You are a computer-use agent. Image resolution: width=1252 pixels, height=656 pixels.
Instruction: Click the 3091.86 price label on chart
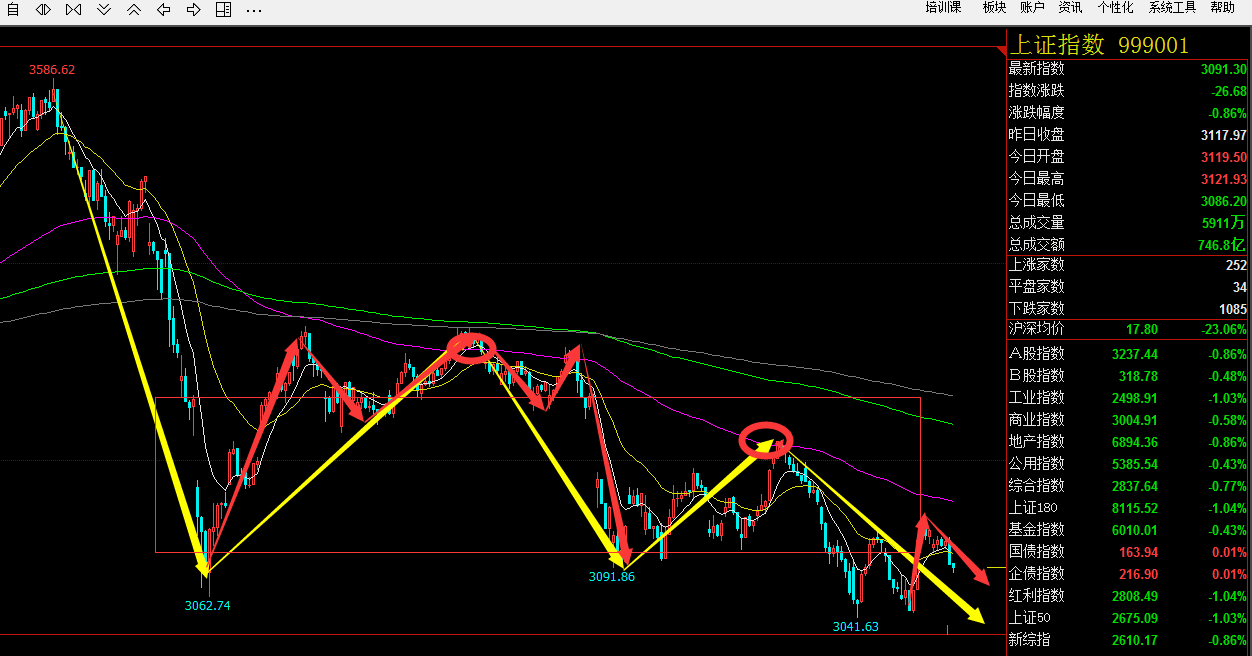click(612, 577)
